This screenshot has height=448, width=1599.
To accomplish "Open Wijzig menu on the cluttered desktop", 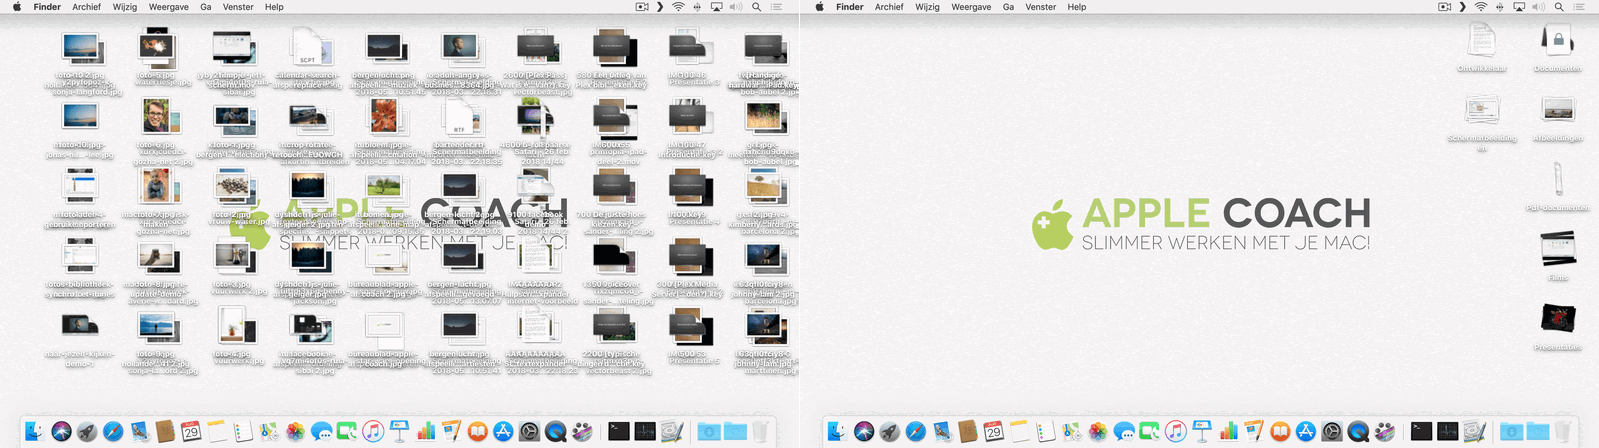I will 125,7.
